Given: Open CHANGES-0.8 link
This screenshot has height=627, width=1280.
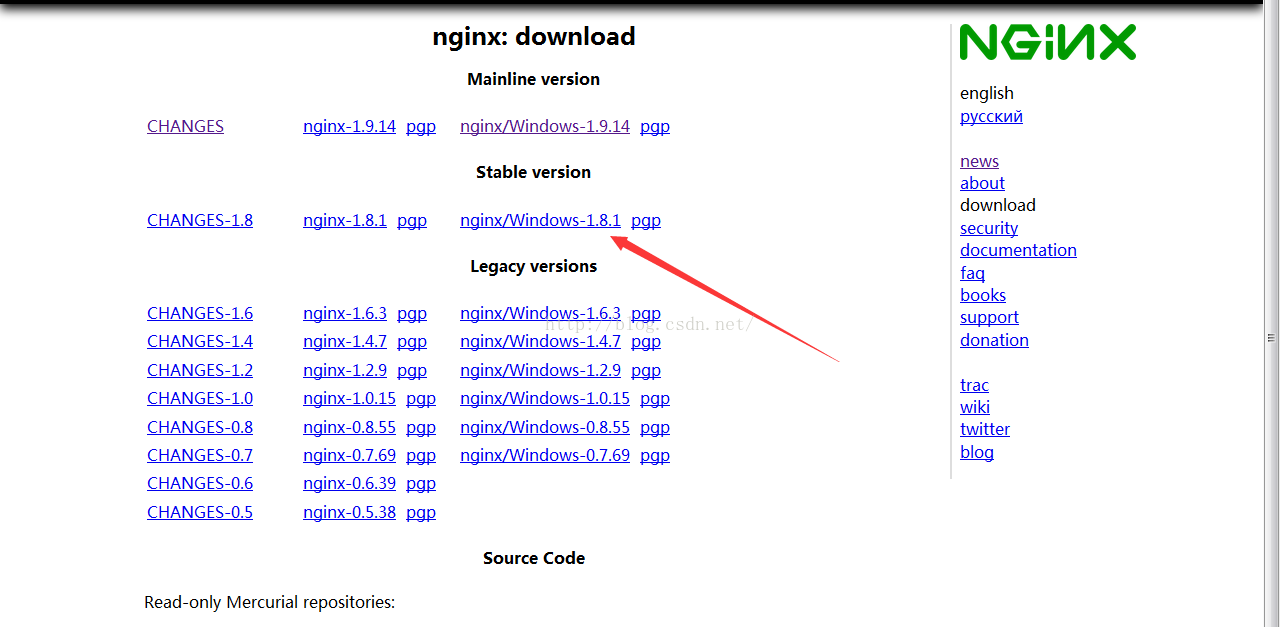Looking at the screenshot, I should (200, 427).
